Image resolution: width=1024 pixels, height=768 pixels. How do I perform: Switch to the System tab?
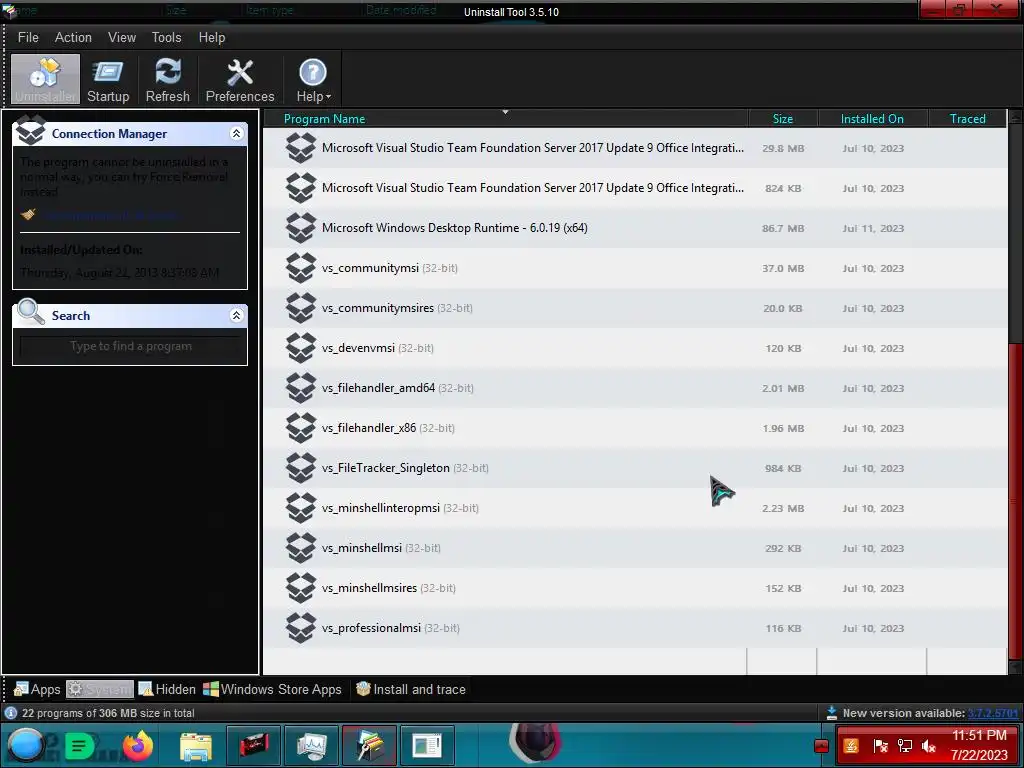[100, 689]
